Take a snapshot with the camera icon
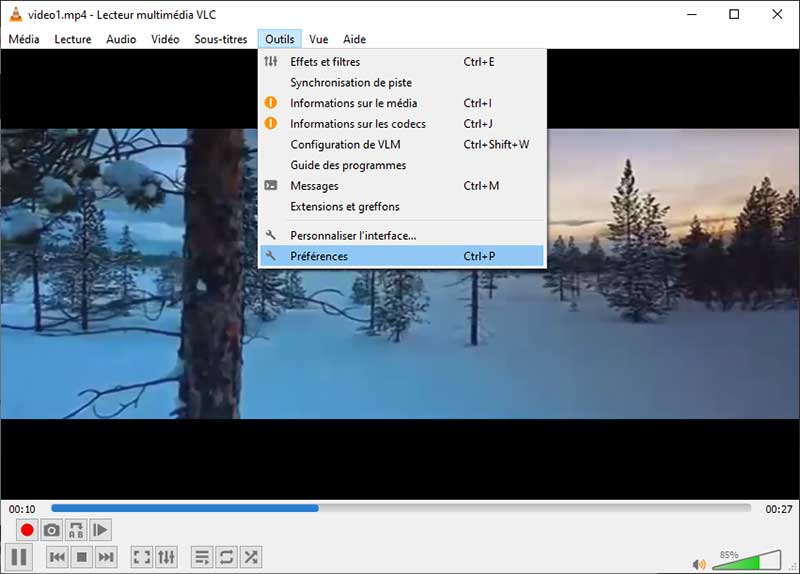 tap(52, 530)
